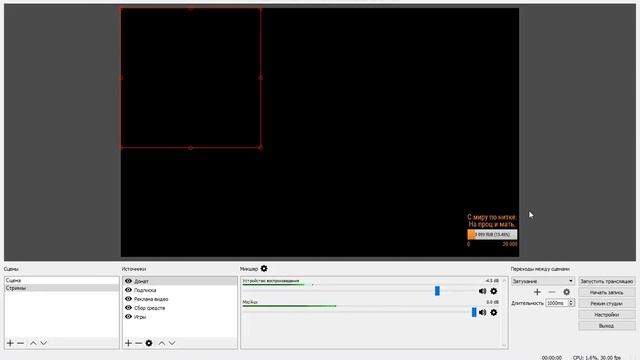Hide the Реклама видео source with its eye icon
Screen dimensions: 640x360
(128, 299)
